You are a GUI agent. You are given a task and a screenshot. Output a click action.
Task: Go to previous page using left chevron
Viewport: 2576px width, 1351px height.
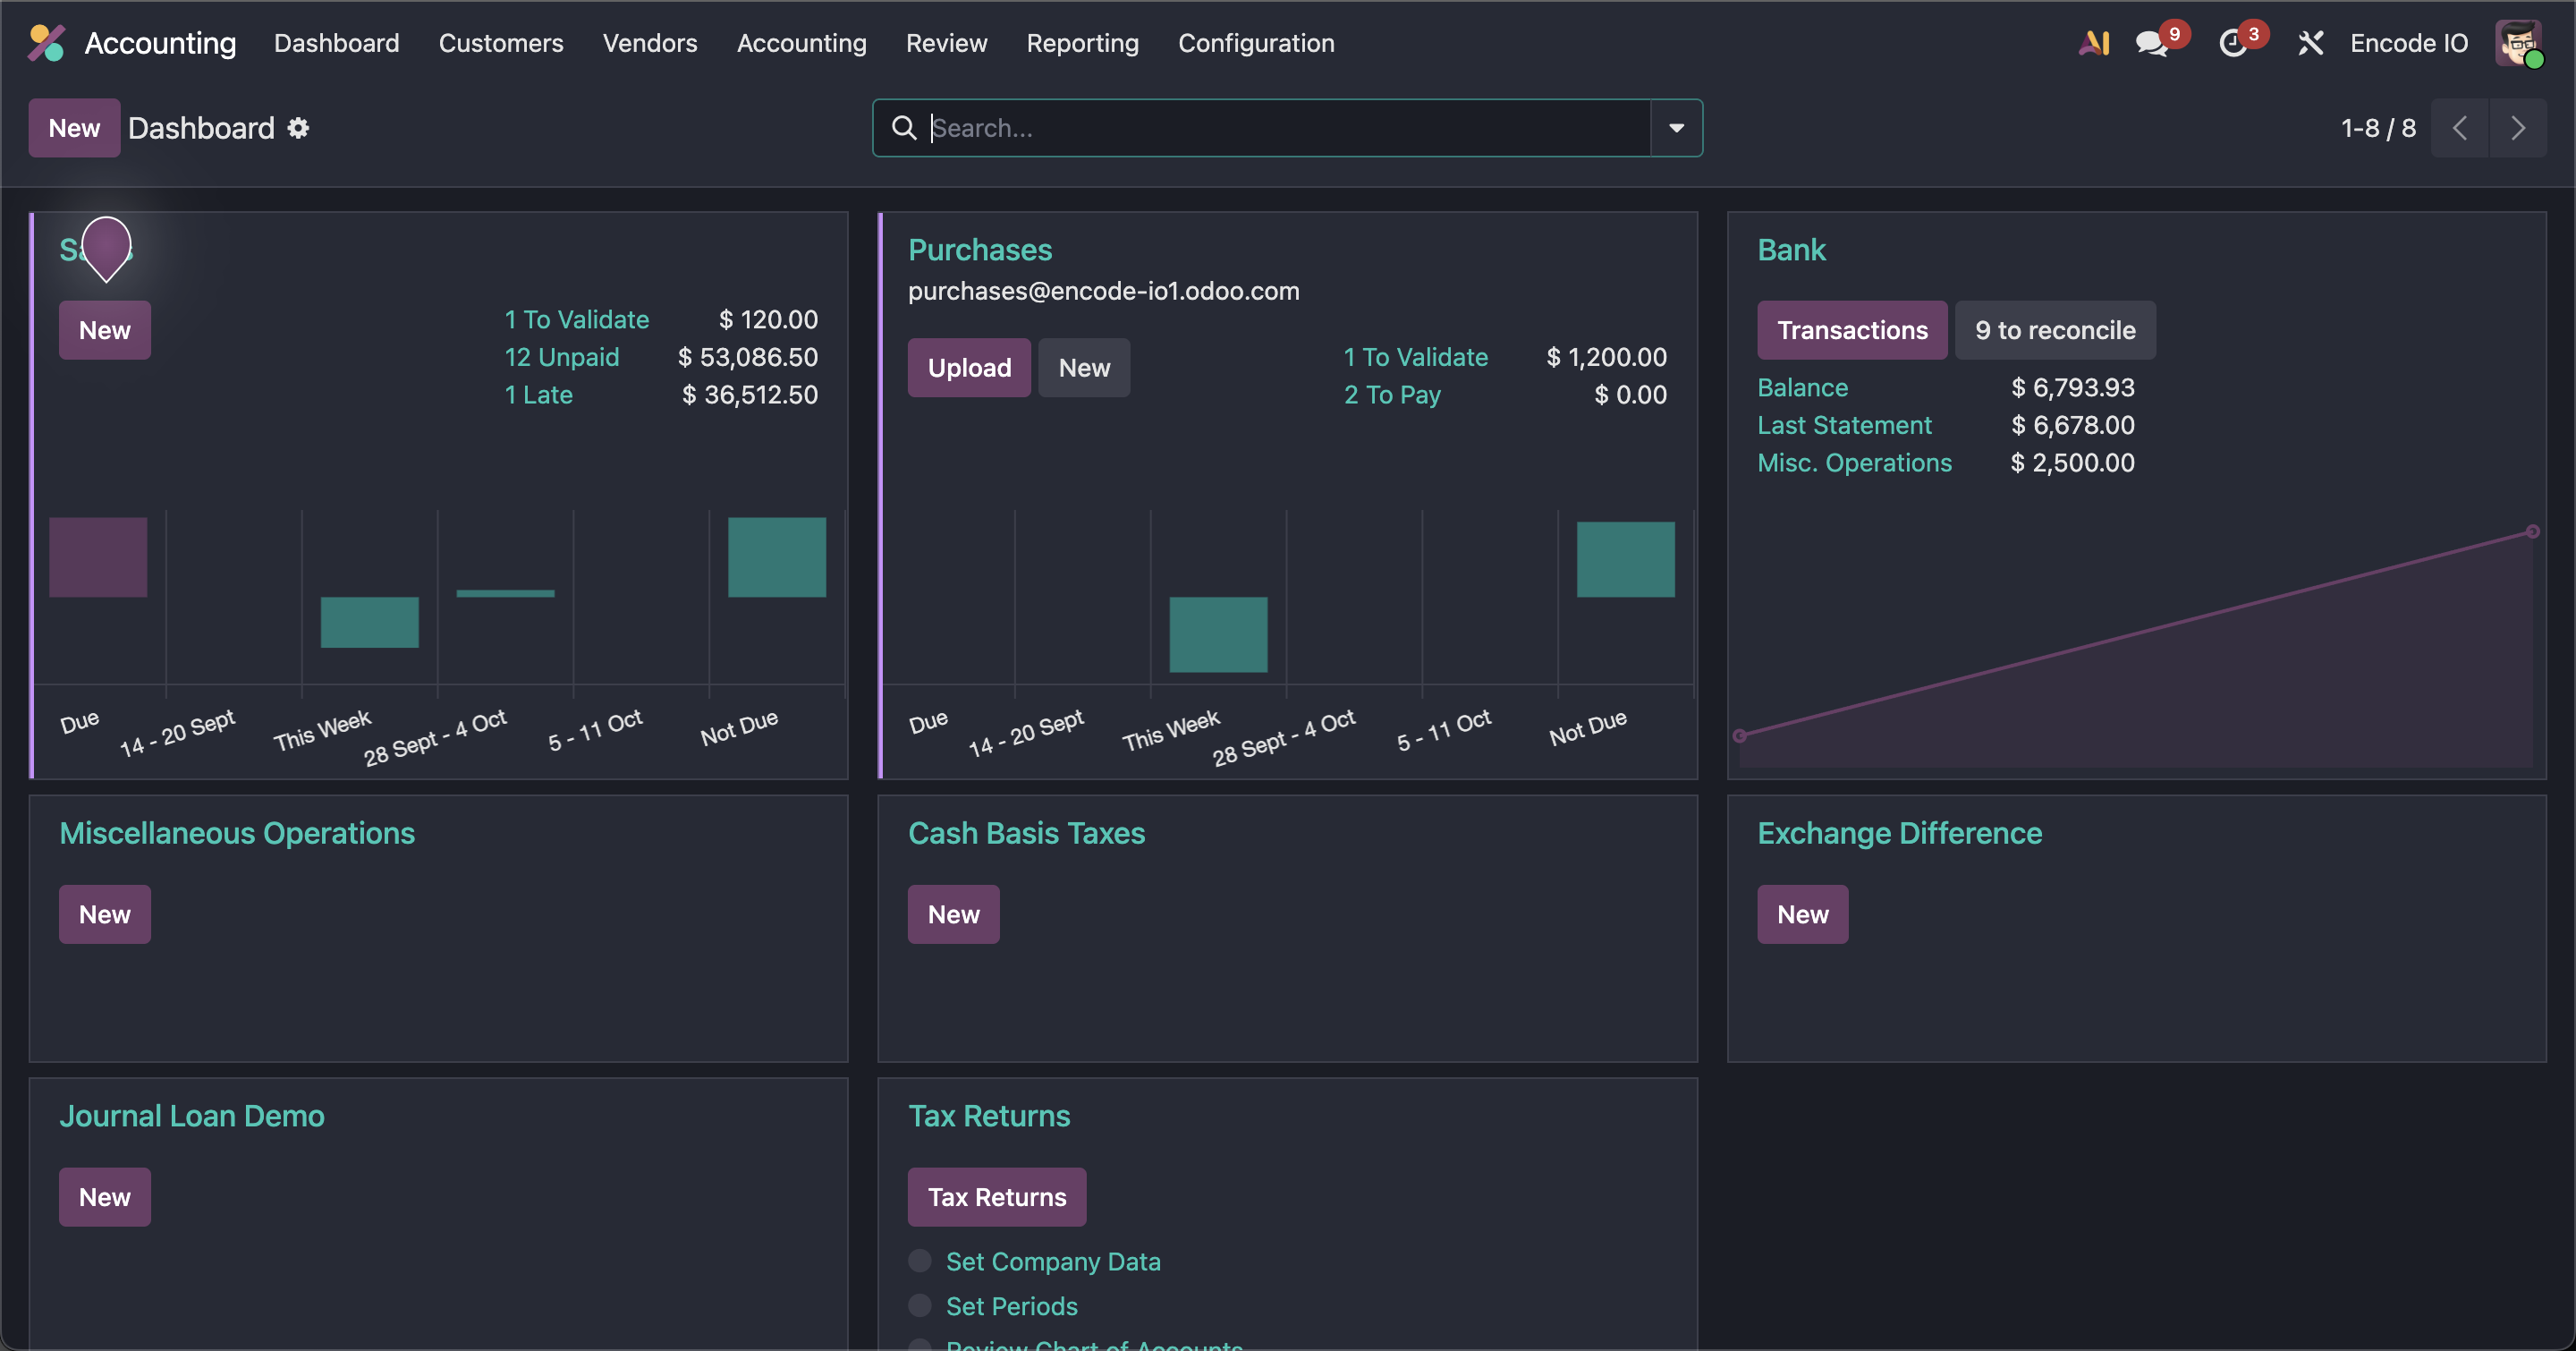[x=2459, y=128]
